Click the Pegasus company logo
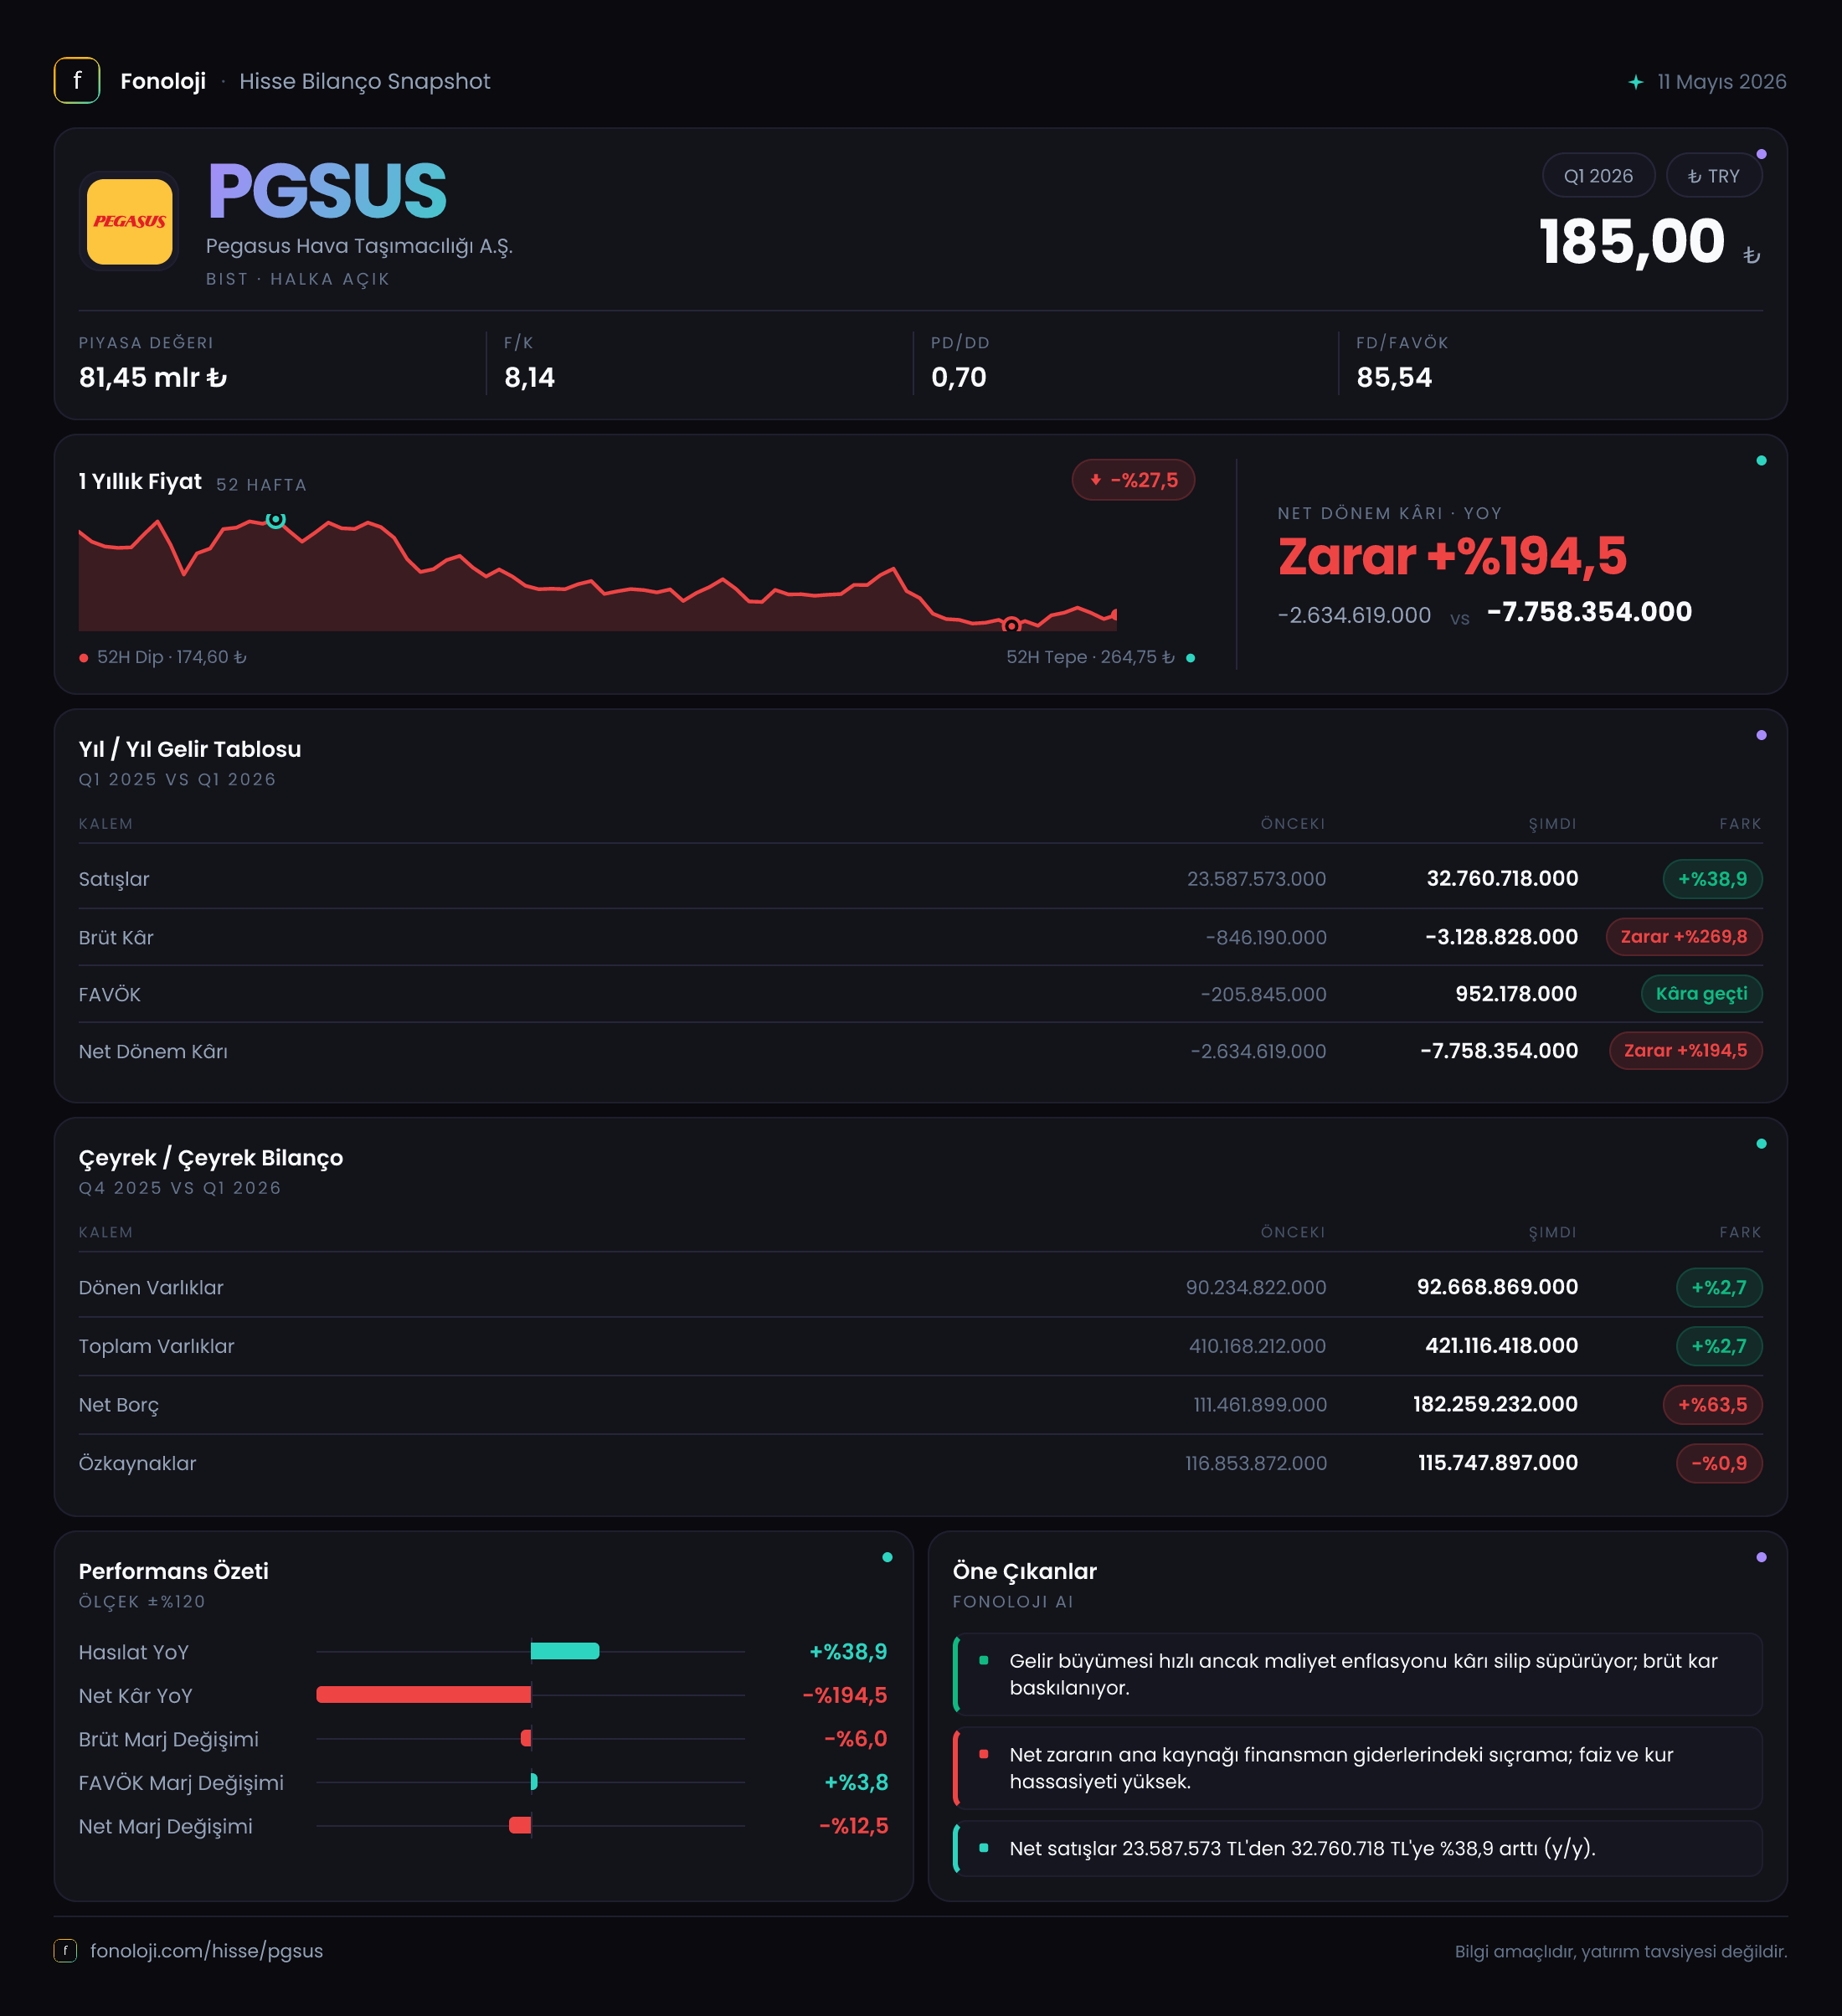1842x2016 pixels. [129, 221]
